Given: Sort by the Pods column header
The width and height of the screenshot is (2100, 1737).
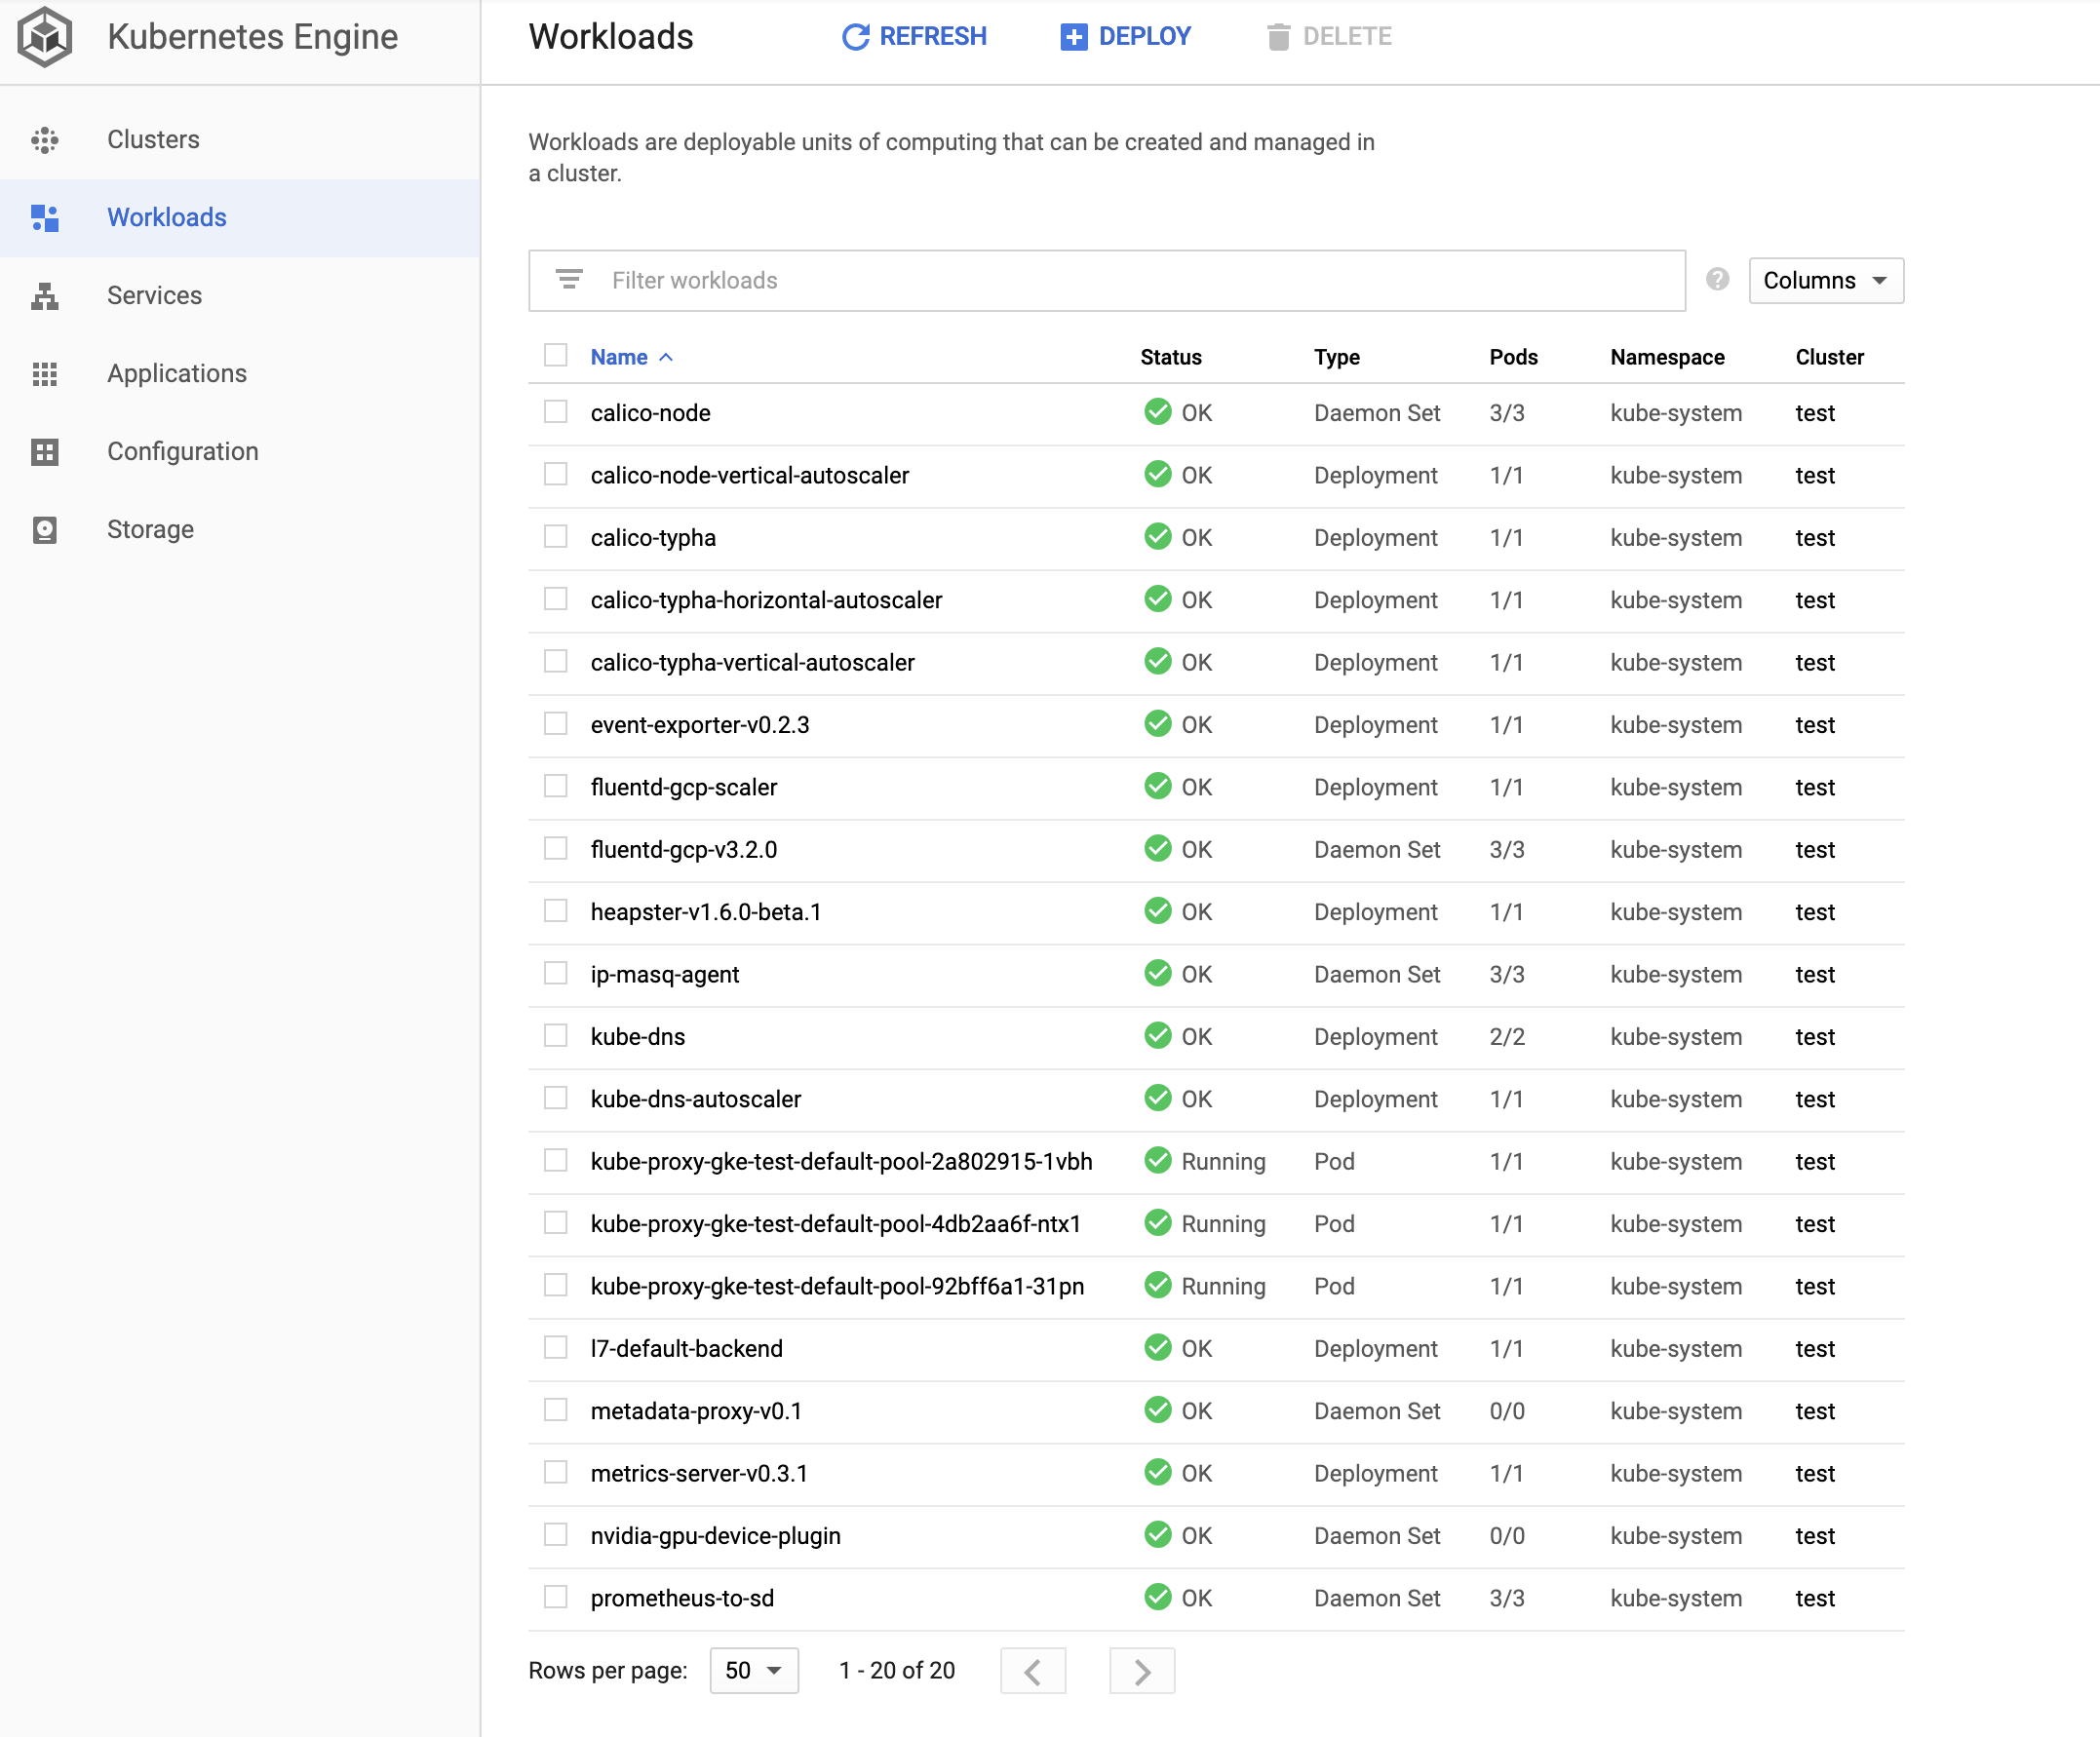Looking at the screenshot, I should pos(1513,358).
